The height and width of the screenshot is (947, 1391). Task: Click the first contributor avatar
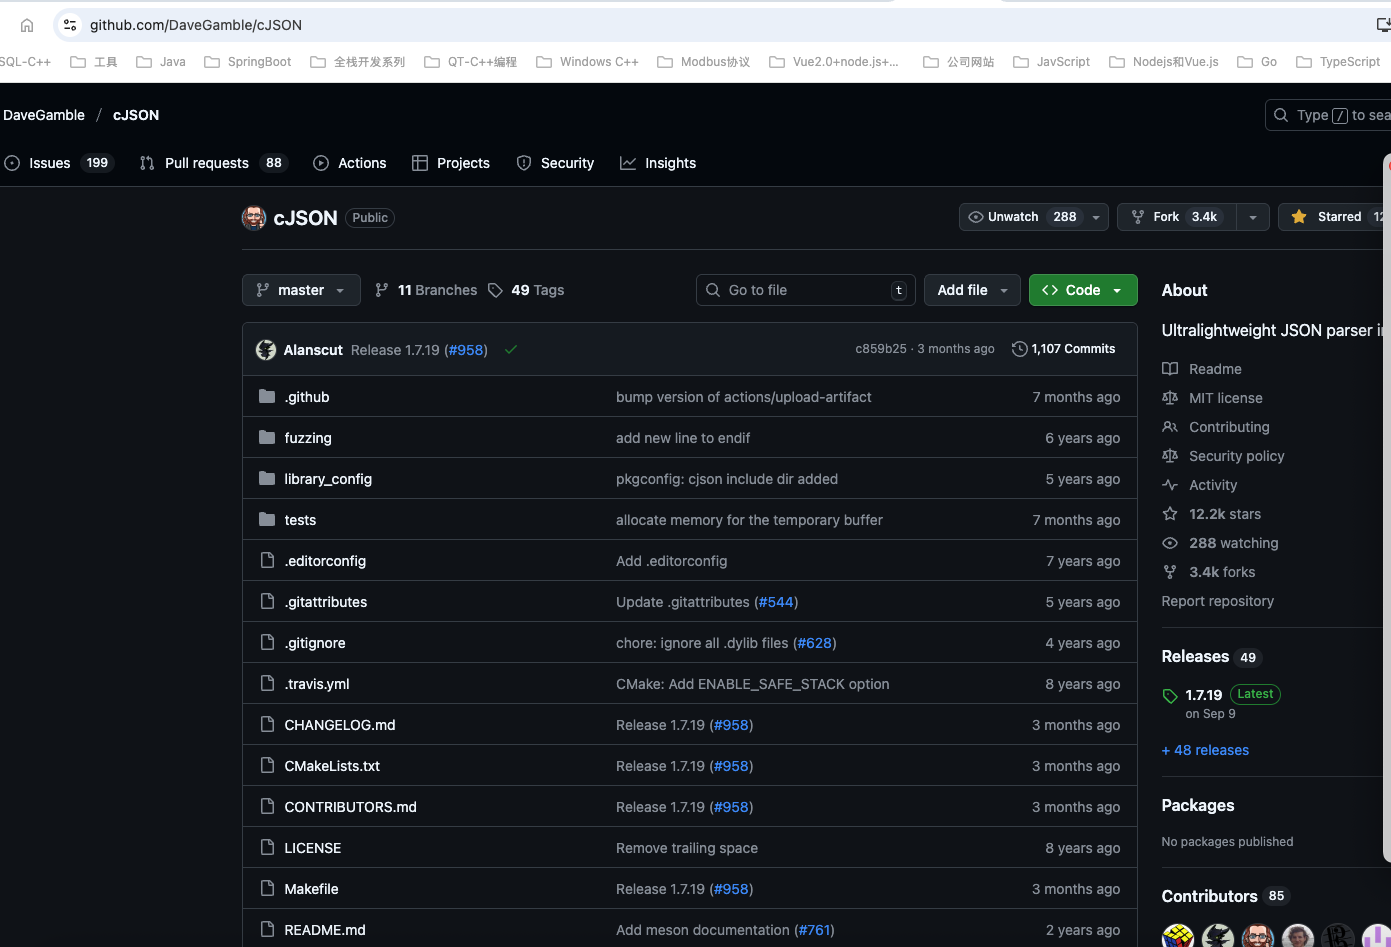click(1178, 936)
